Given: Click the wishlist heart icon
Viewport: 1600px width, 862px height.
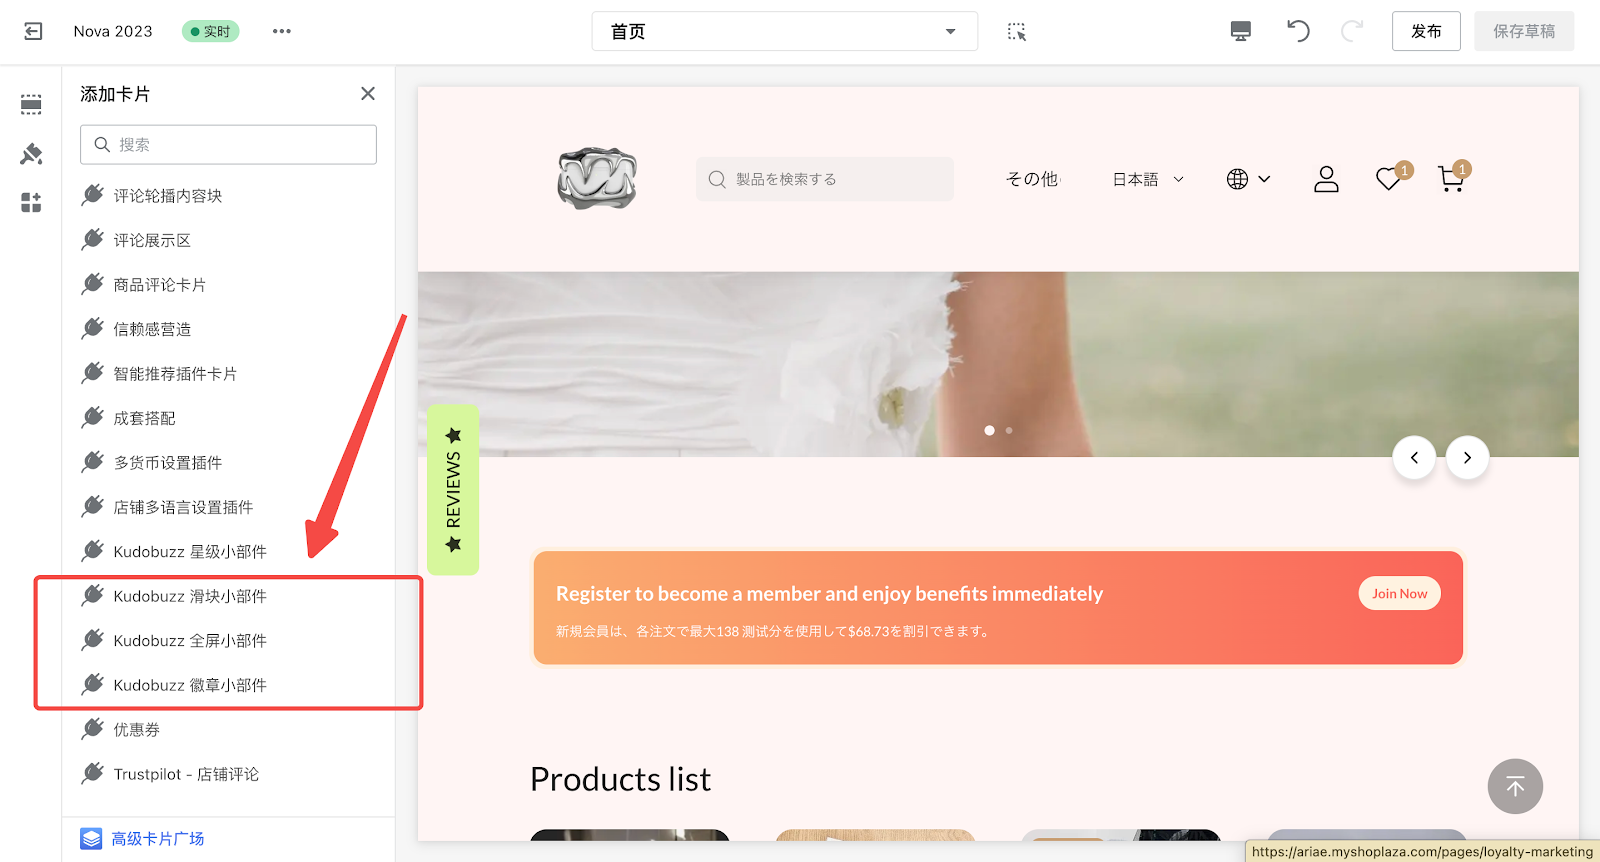Looking at the screenshot, I should 1388,179.
